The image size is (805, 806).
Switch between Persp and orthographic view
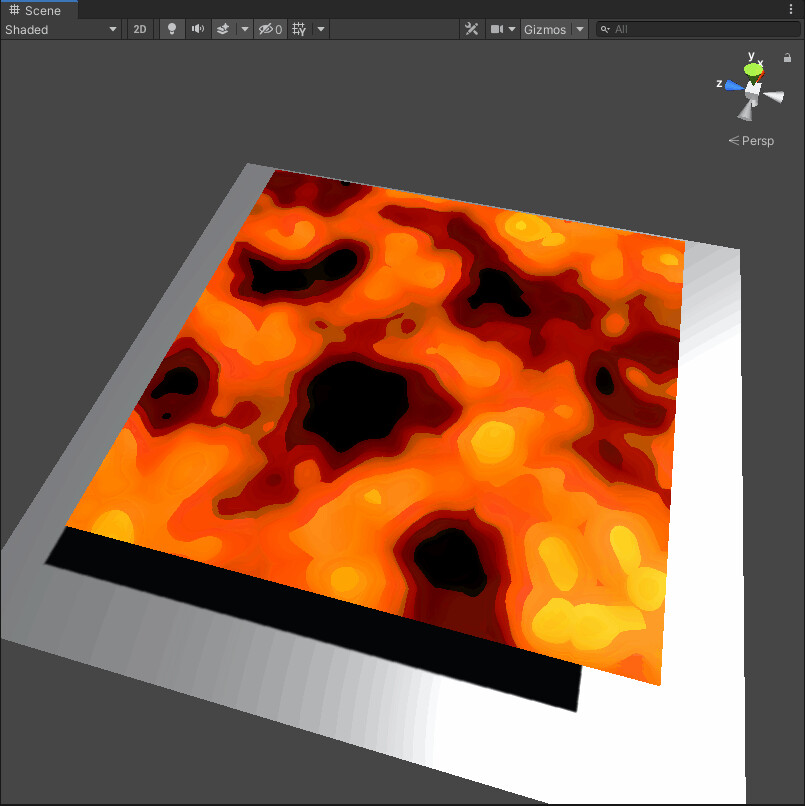[x=751, y=140]
